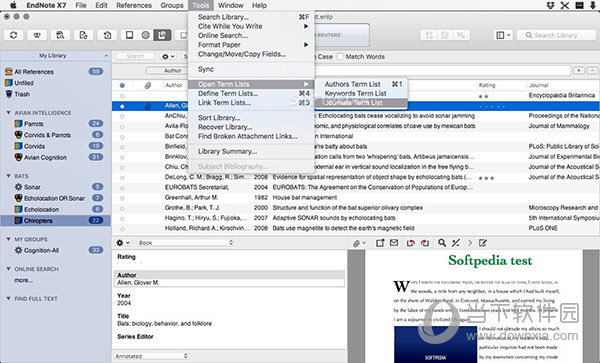Toggle the Match Words checkbox
Screen dimensions: 600x363
tap(341, 57)
